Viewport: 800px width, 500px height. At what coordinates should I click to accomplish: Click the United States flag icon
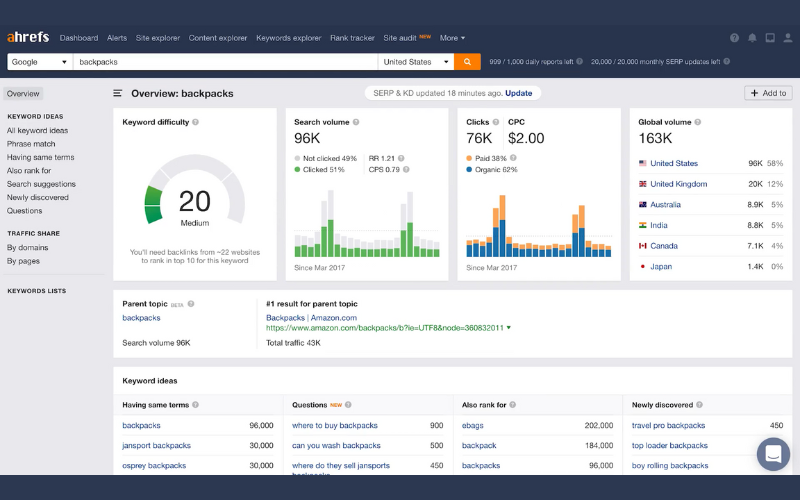[642, 163]
